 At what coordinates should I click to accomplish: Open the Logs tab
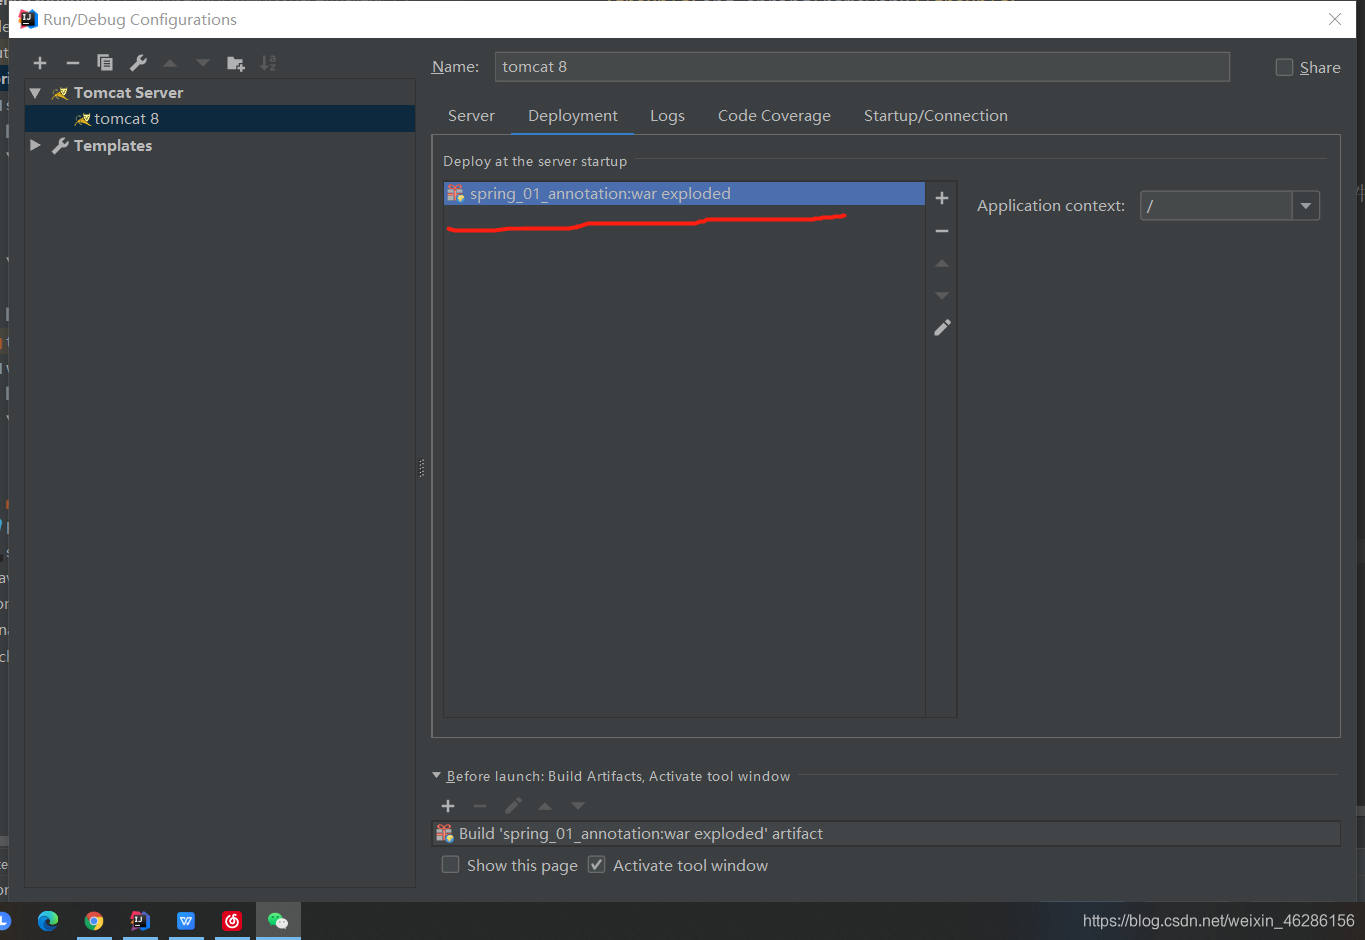tap(667, 116)
